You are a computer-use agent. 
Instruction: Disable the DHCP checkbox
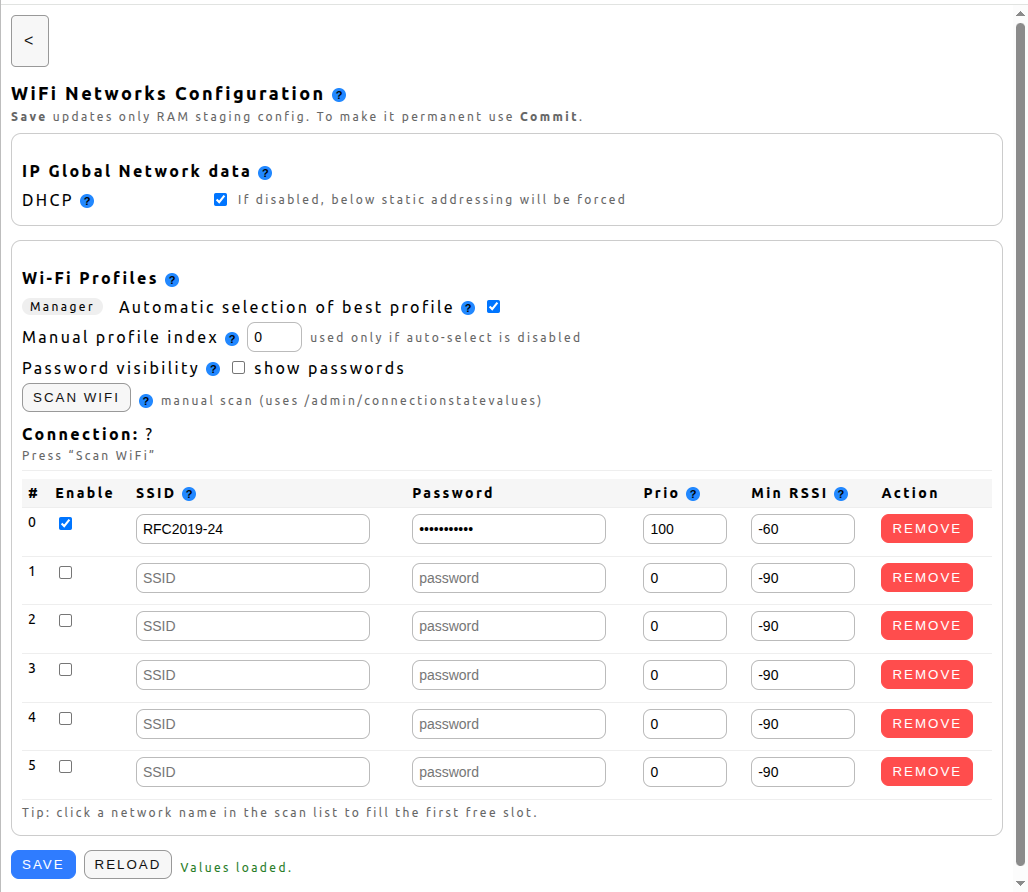click(221, 199)
